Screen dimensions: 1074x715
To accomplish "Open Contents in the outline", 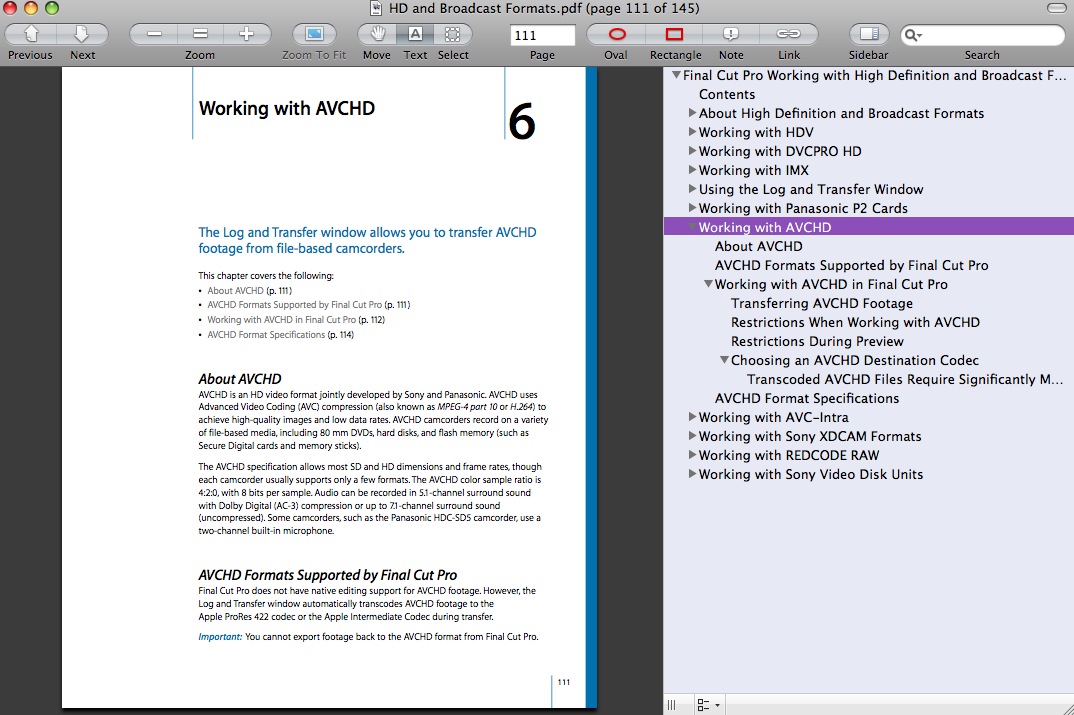I will (x=727, y=95).
